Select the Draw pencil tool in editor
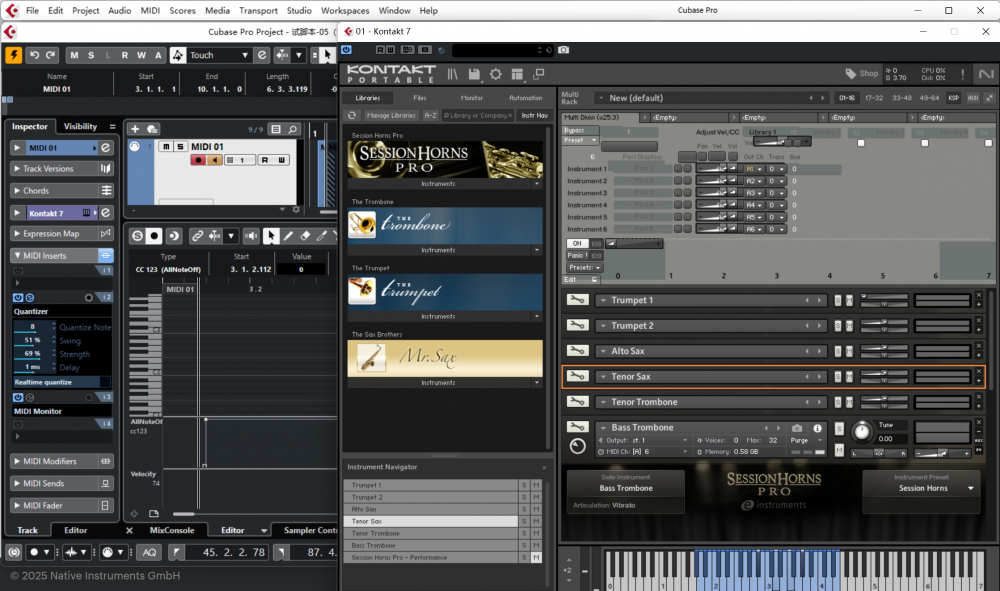Screen dimensions: 1000x591 [288, 236]
